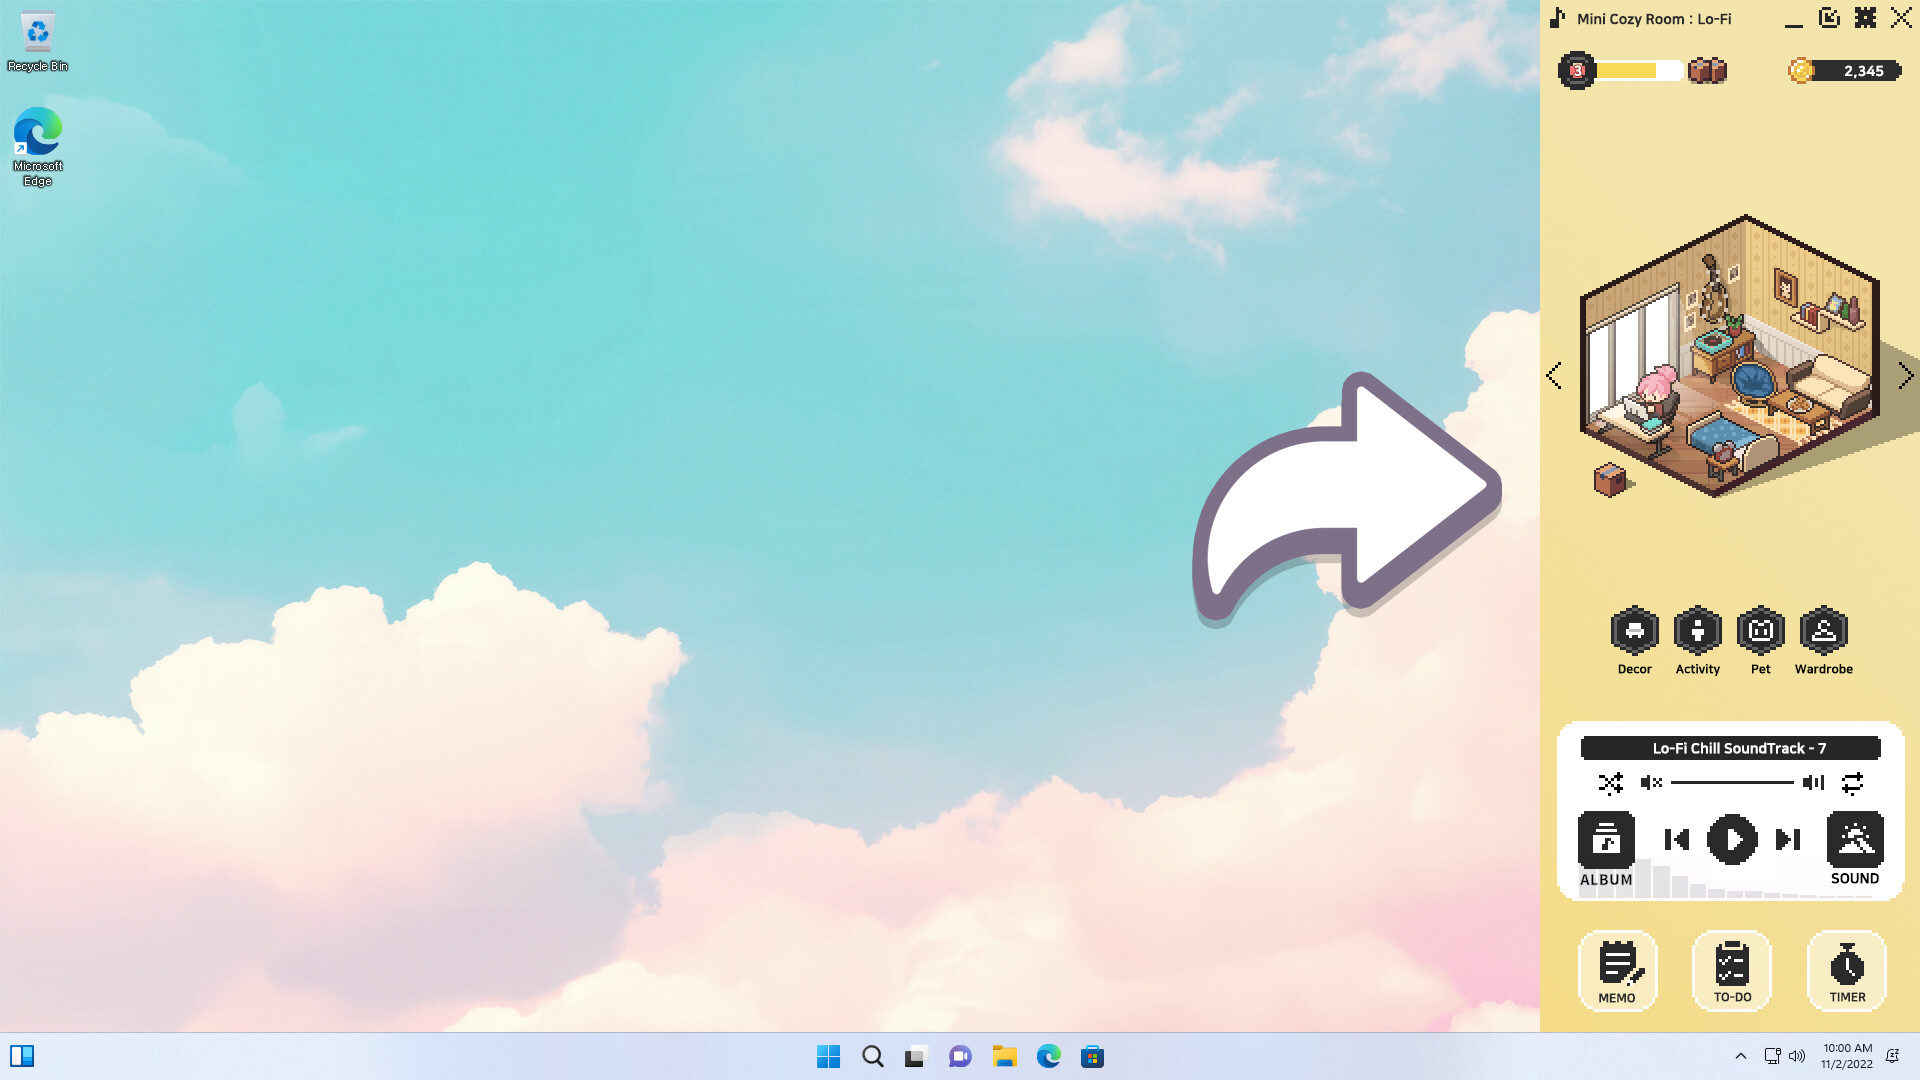
Task: Skip to the next track
Action: (x=1786, y=840)
